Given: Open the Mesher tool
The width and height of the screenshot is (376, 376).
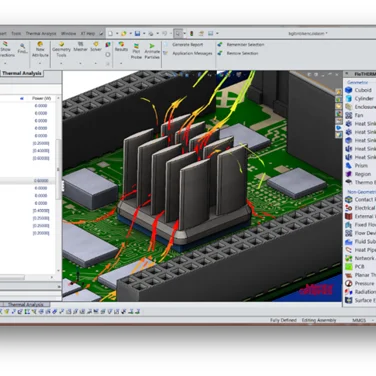Looking at the screenshot, I should (x=80, y=47).
